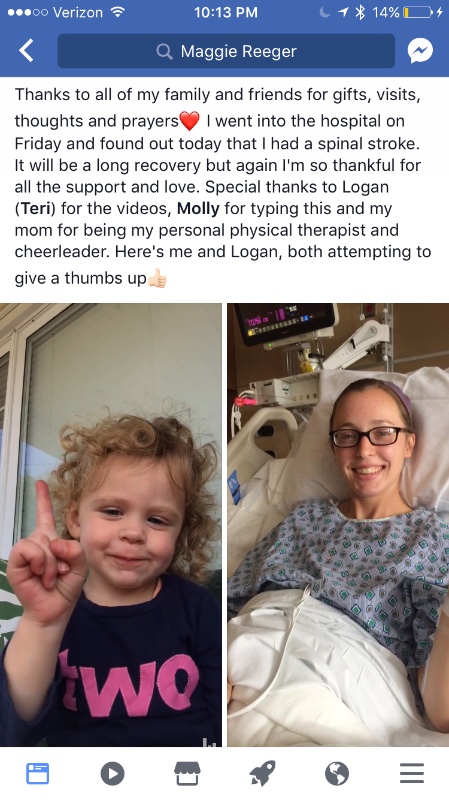449x800 pixels.
Task: Tap the Bluetooth status bar icon
Action: 360,12
